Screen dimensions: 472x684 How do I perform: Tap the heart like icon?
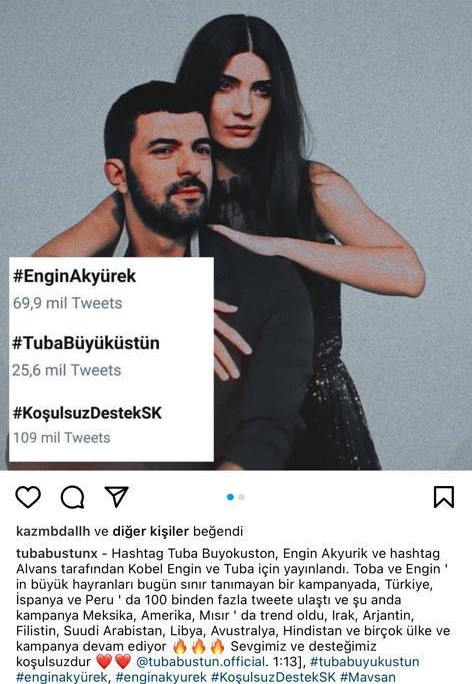point(28,497)
